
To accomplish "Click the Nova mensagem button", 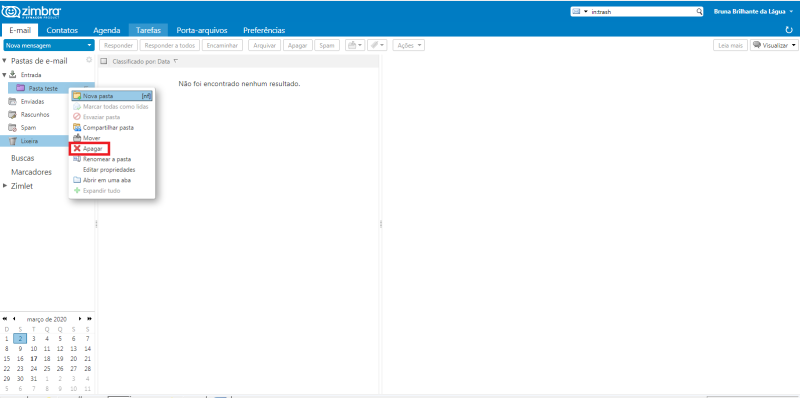I will (45, 45).
